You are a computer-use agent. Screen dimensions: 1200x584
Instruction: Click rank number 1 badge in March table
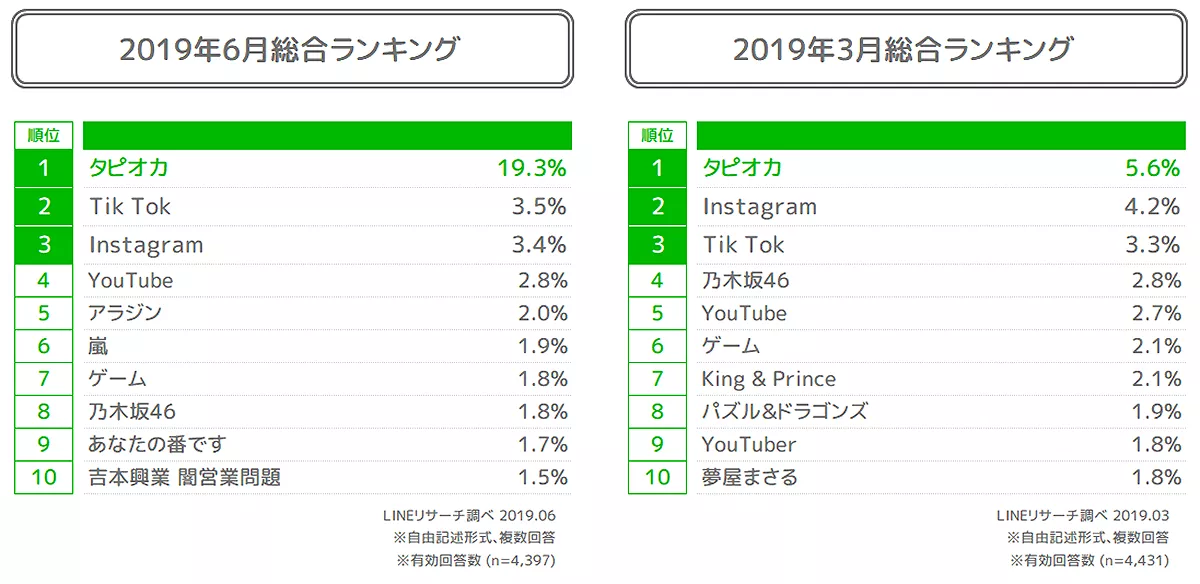pyautogui.click(x=657, y=168)
